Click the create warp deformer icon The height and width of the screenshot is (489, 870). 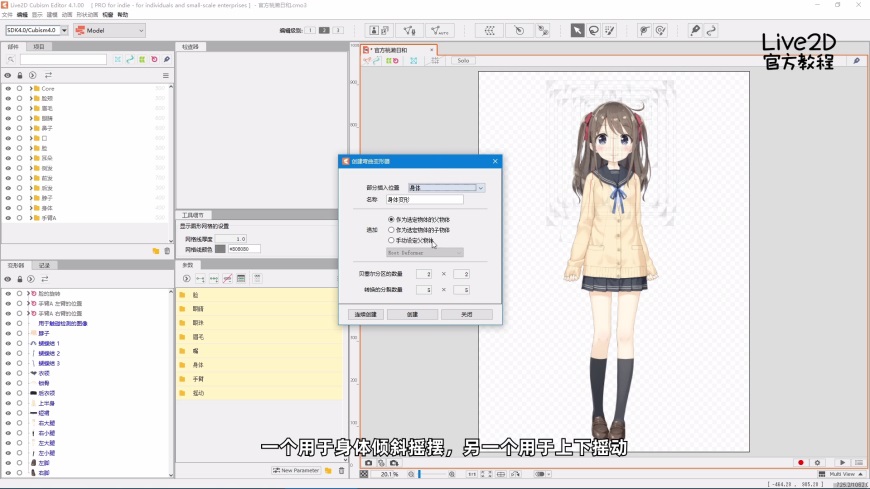pos(489,31)
